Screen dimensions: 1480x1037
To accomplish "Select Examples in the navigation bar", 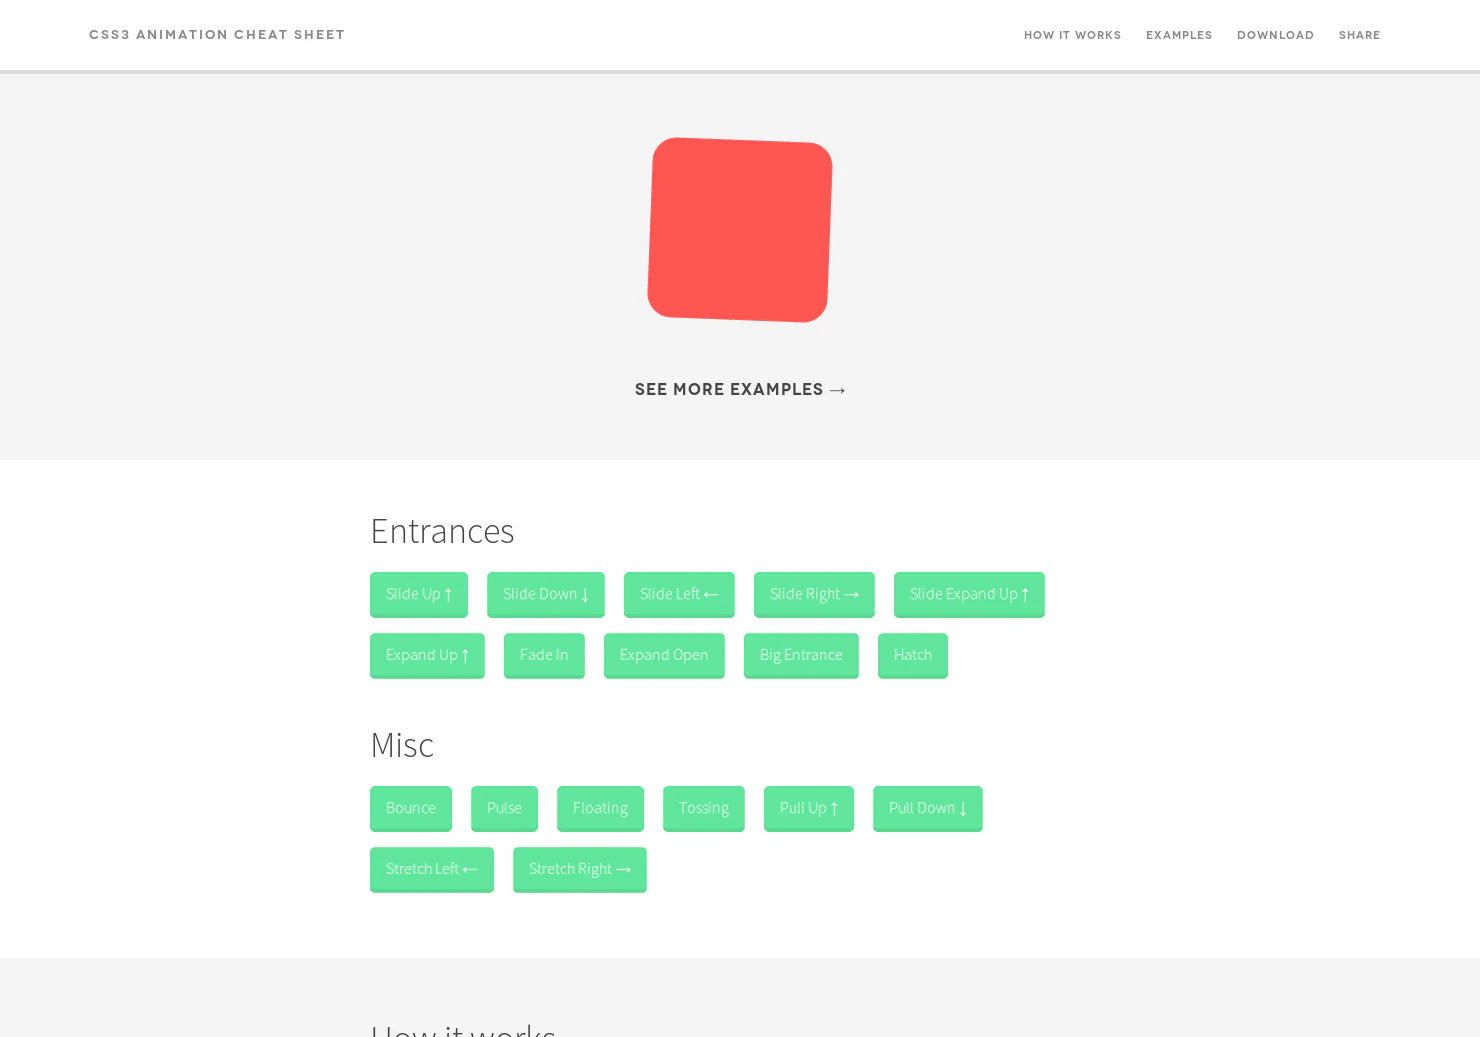I will (x=1179, y=35).
